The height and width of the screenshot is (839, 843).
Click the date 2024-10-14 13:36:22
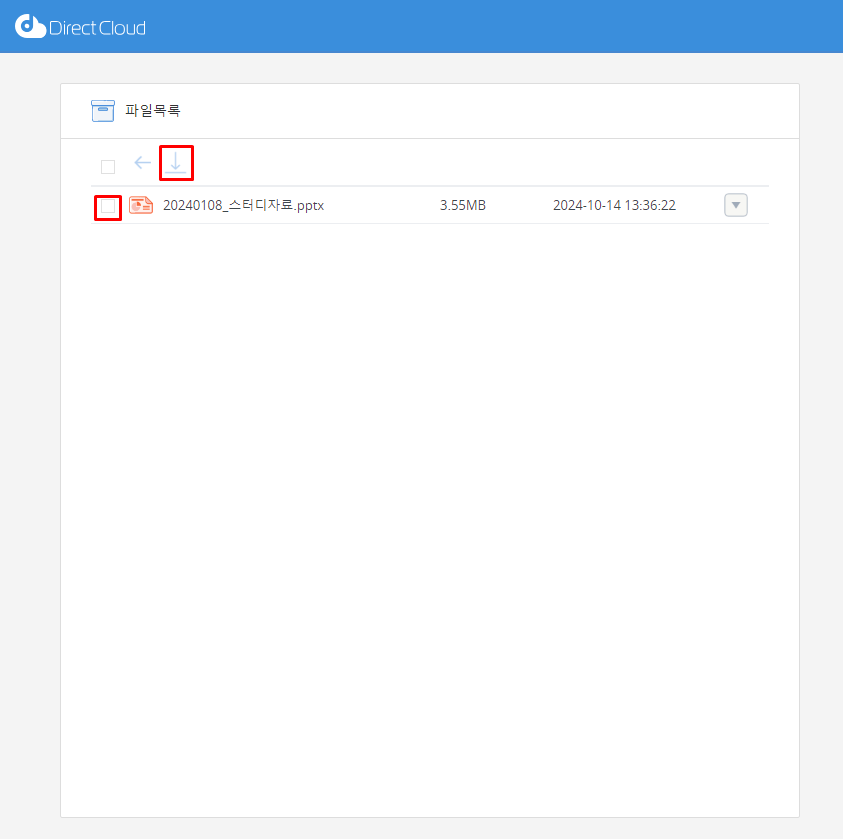point(615,205)
